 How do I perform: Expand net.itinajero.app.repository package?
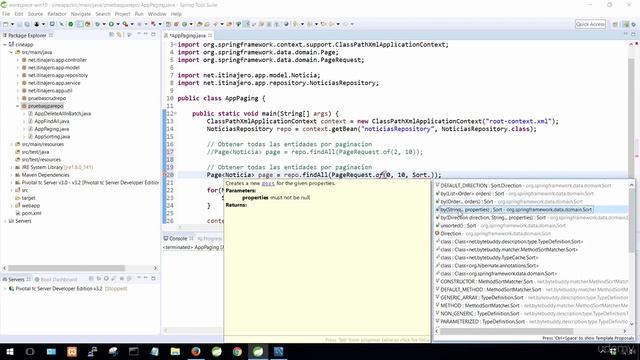point(18,76)
